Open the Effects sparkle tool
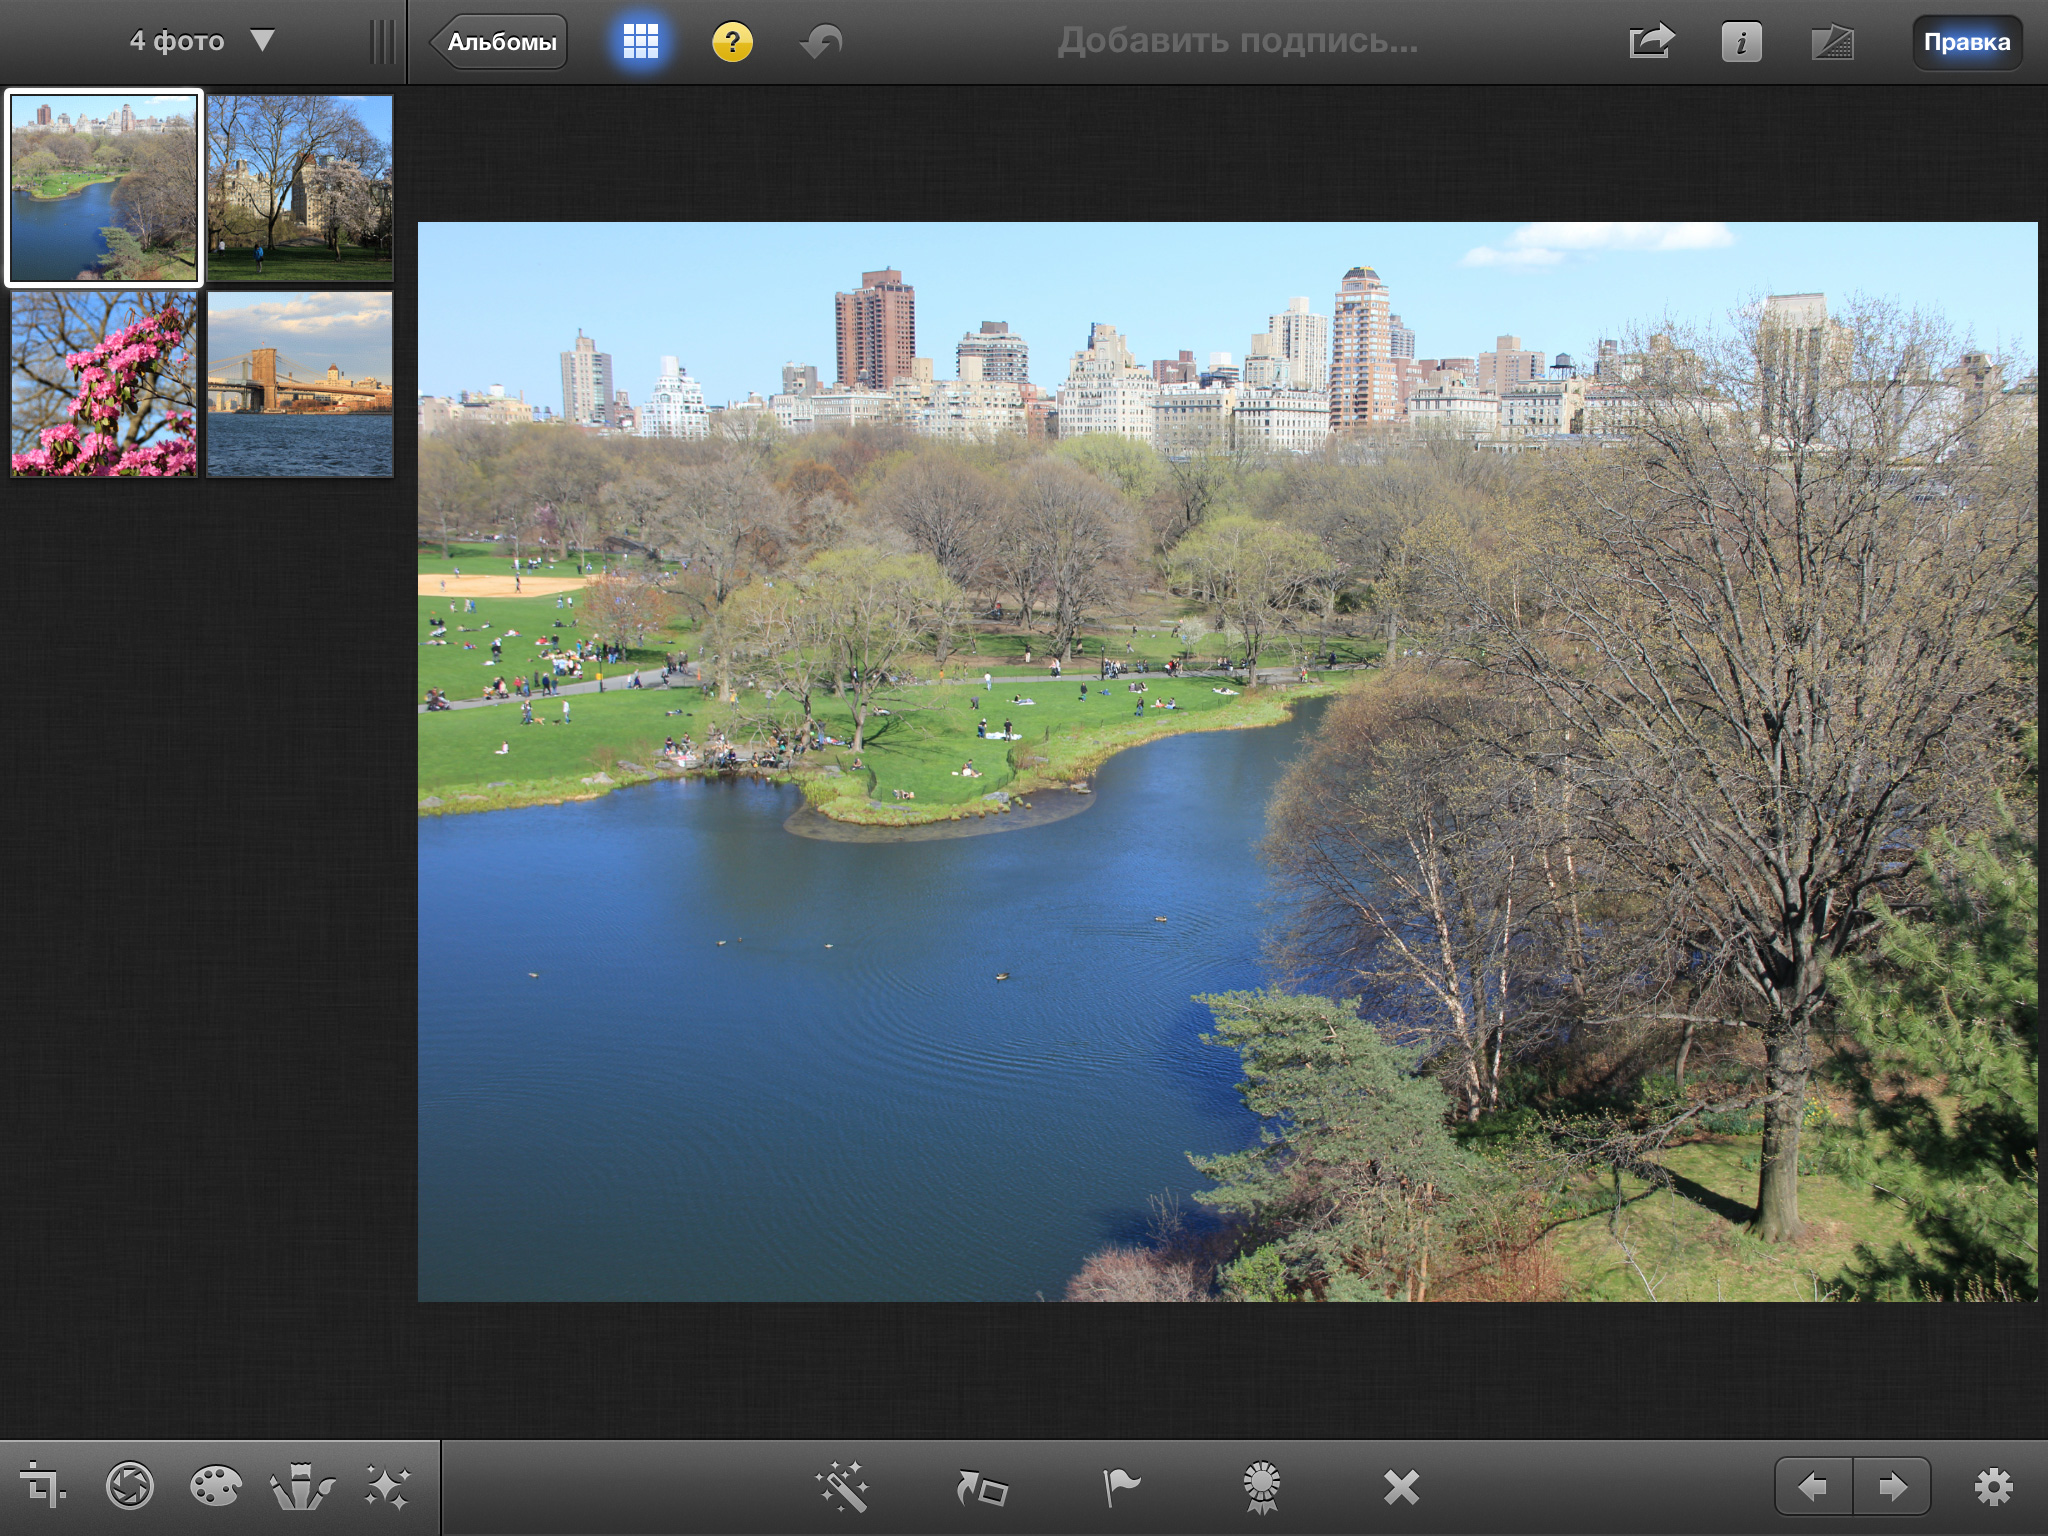2048x1536 pixels. pos(387,1487)
